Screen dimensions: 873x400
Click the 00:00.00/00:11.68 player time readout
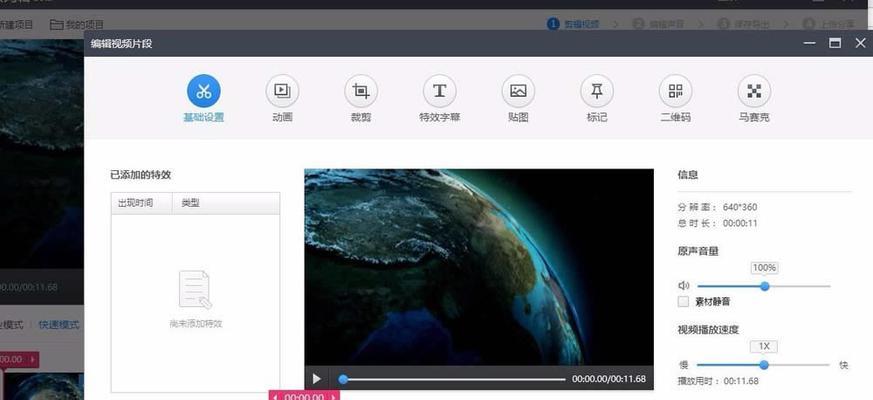[609, 379]
